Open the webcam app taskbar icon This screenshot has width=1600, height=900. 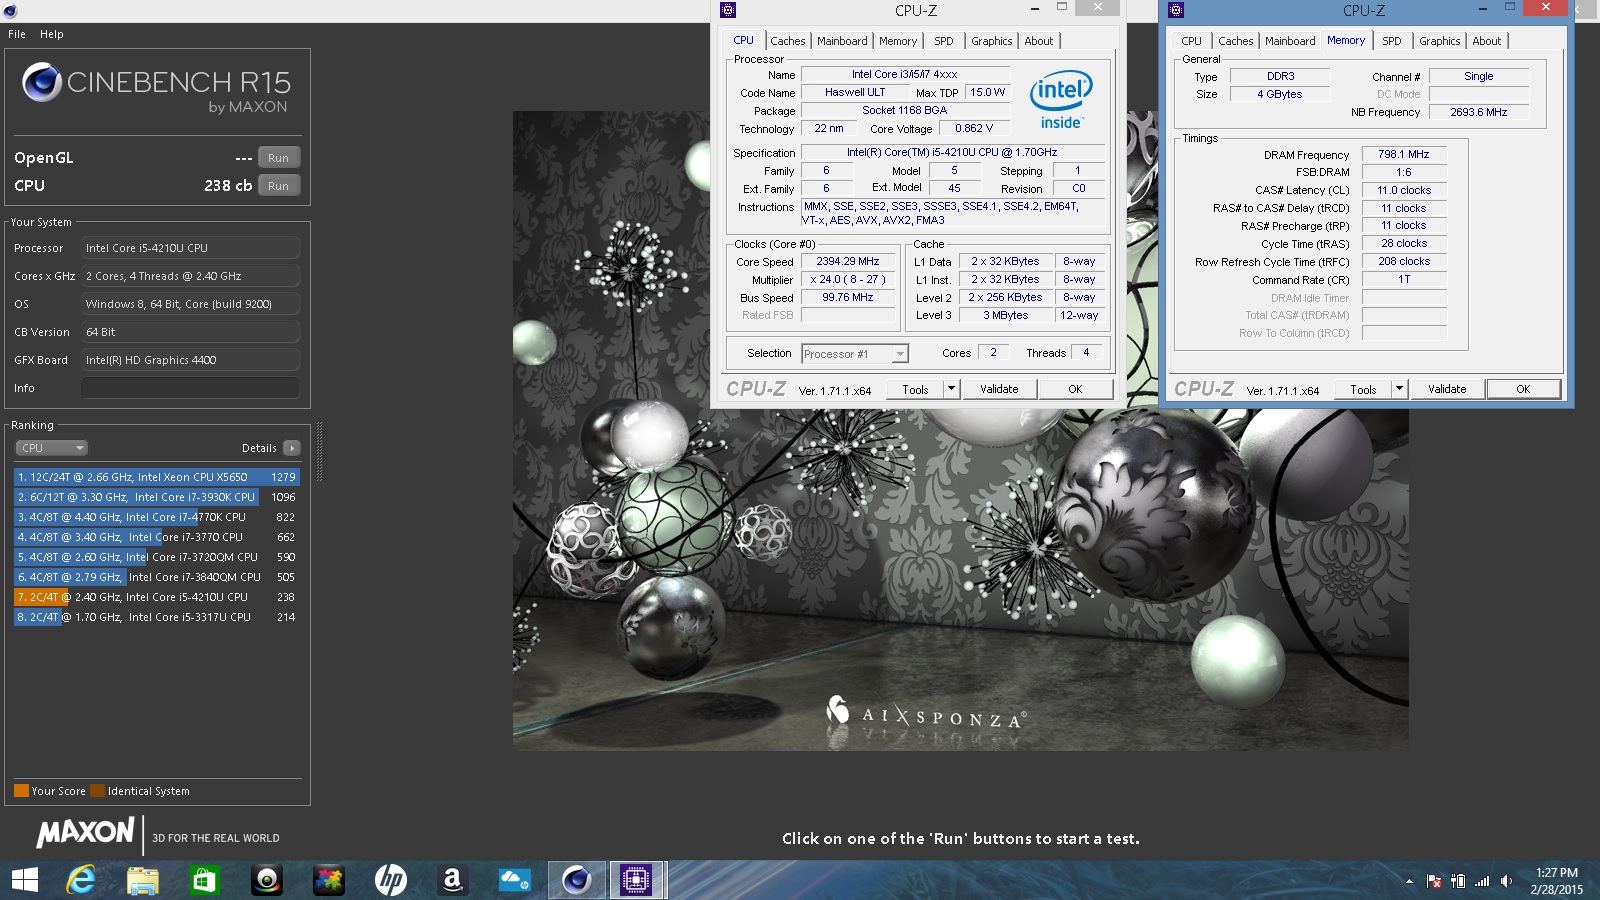[x=267, y=880]
